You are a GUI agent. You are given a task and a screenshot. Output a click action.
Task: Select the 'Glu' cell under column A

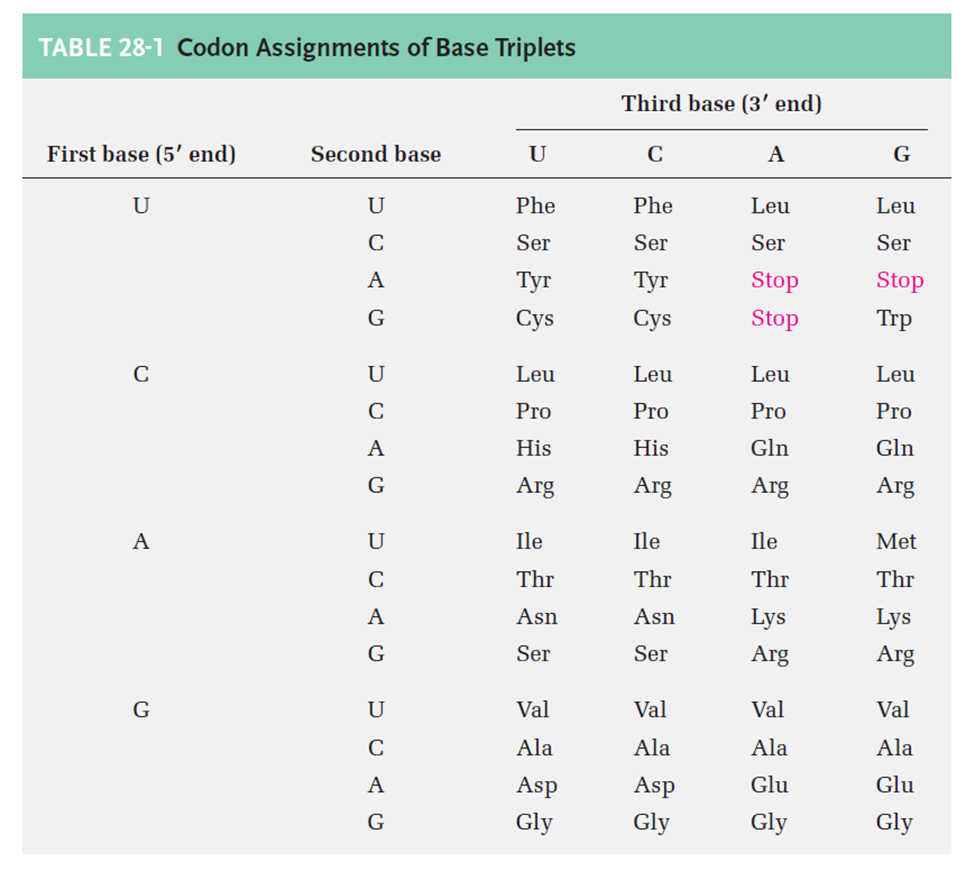pyautogui.click(x=769, y=786)
